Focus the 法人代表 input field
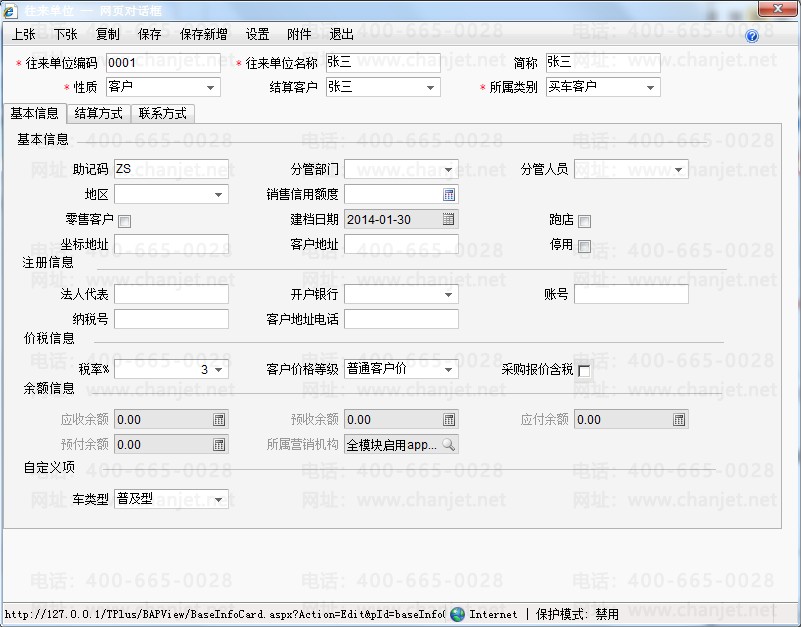Screen dimensions: 801x627 click(x=171, y=294)
